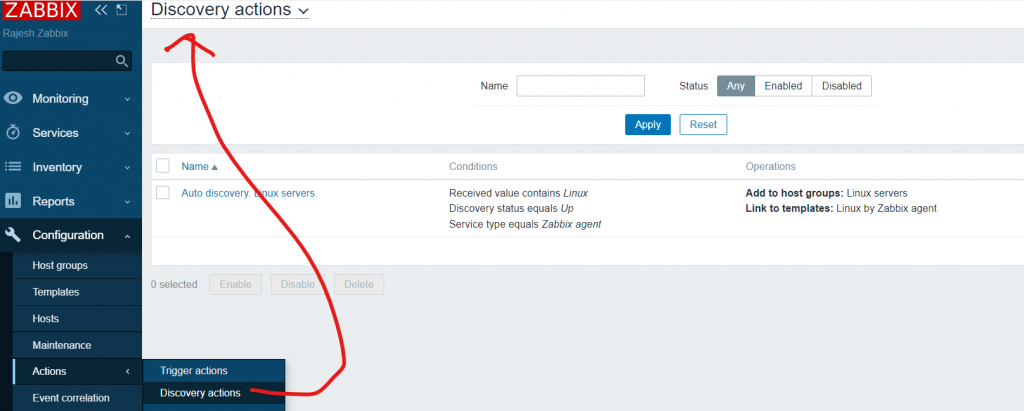This screenshot has height=411, width=1024.
Task: Collapse the Configuration menu section
Action: click(x=127, y=235)
